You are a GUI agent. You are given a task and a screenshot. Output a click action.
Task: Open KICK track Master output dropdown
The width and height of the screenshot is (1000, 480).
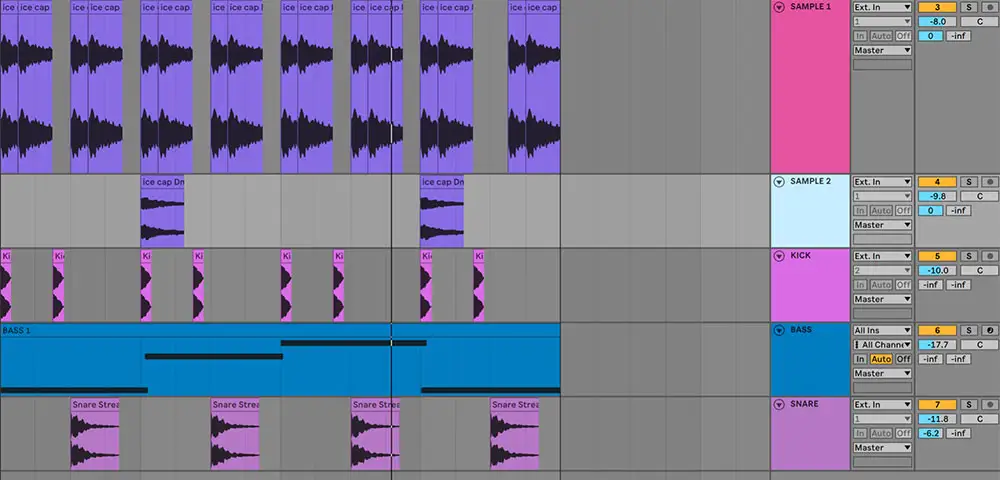coord(882,299)
